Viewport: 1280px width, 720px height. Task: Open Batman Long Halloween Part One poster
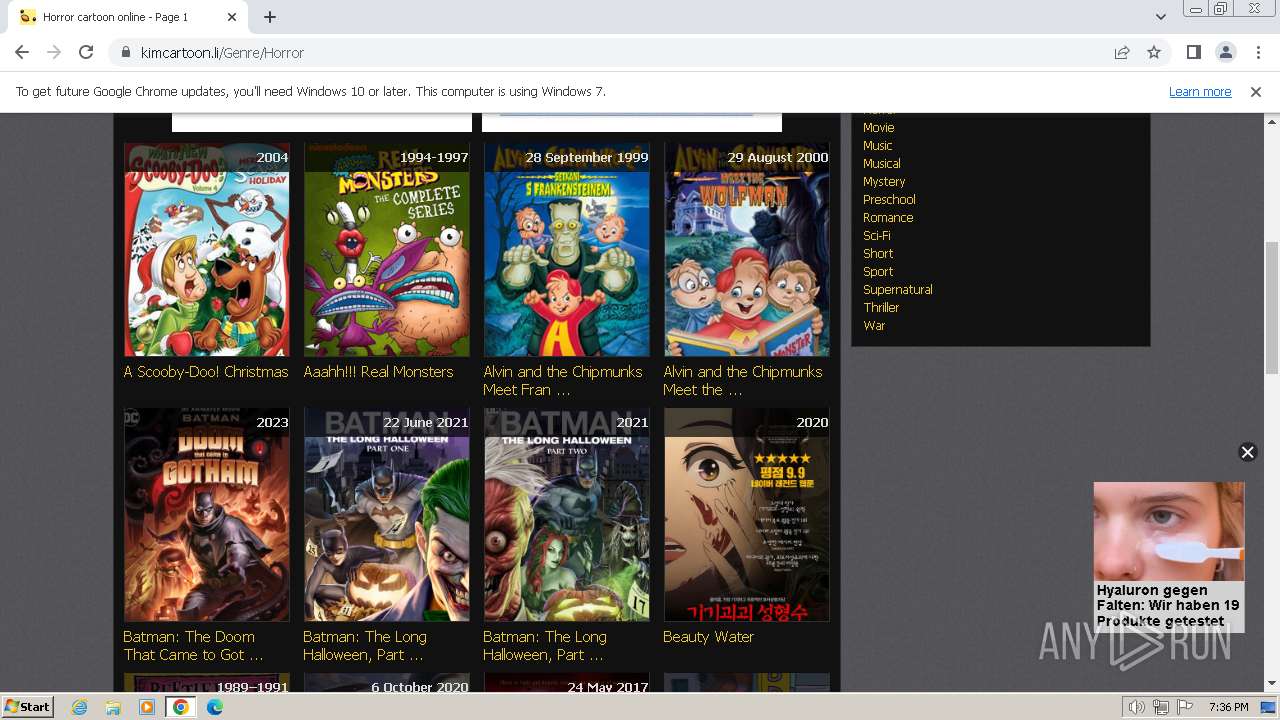(387, 514)
